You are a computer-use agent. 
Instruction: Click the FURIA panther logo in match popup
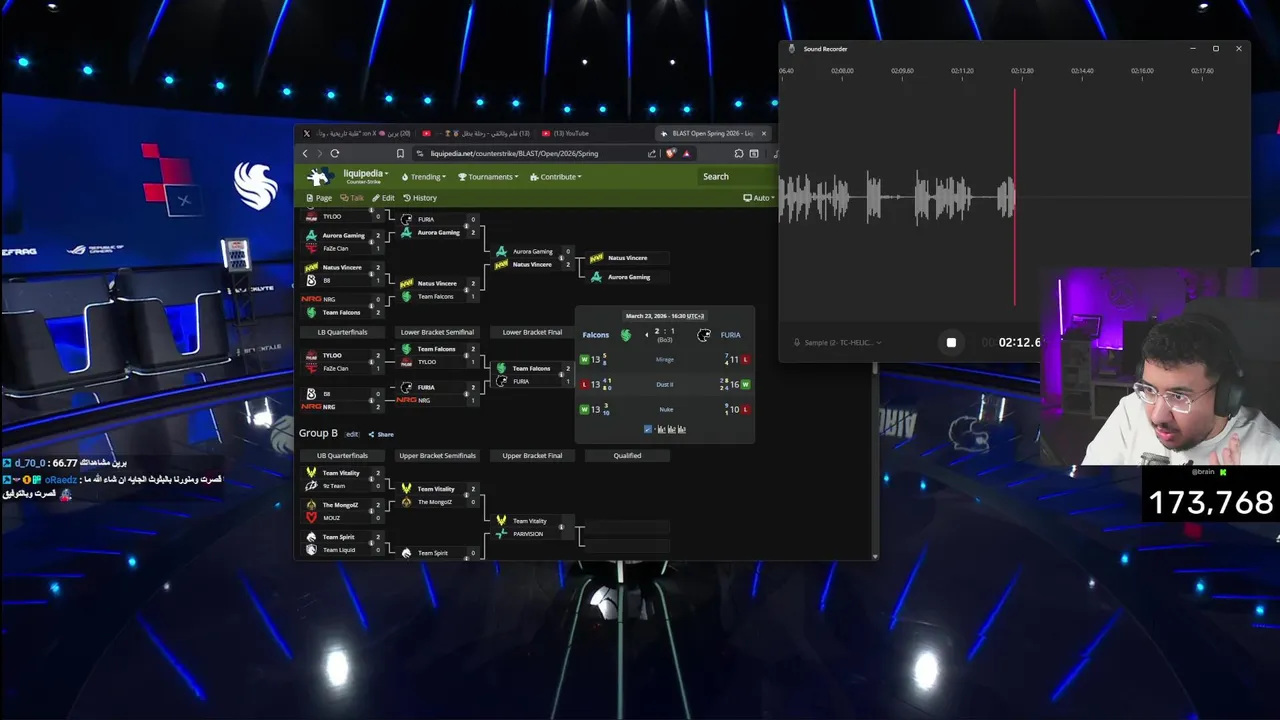point(704,335)
